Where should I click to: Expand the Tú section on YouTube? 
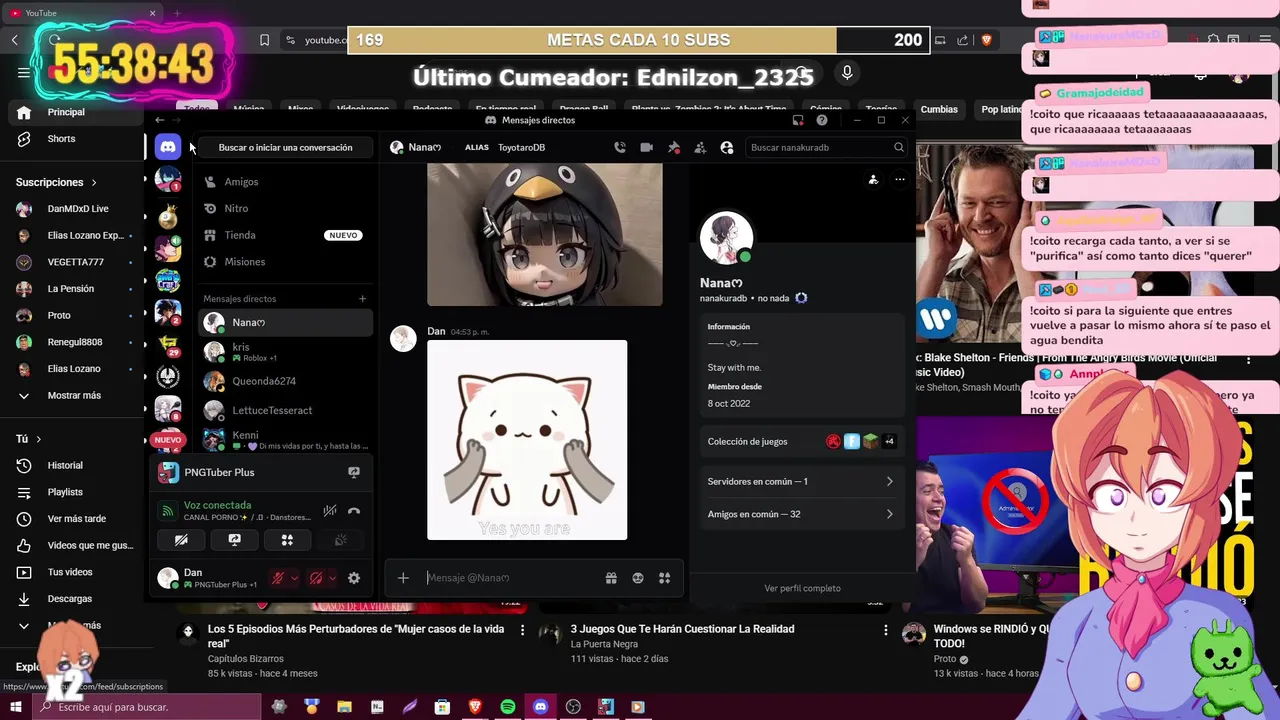(29, 439)
